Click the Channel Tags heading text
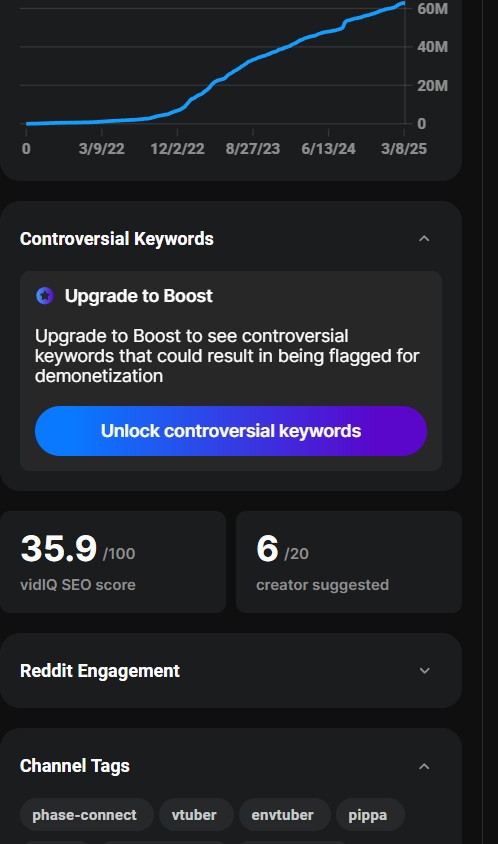Screen dimensions: 498x844 coord(75,766)
